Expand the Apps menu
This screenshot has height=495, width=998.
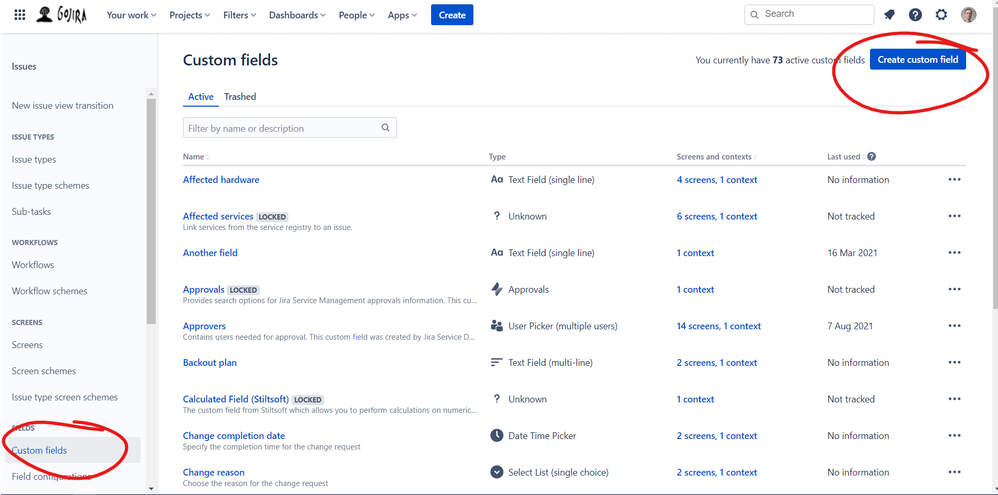pos(402,15)
